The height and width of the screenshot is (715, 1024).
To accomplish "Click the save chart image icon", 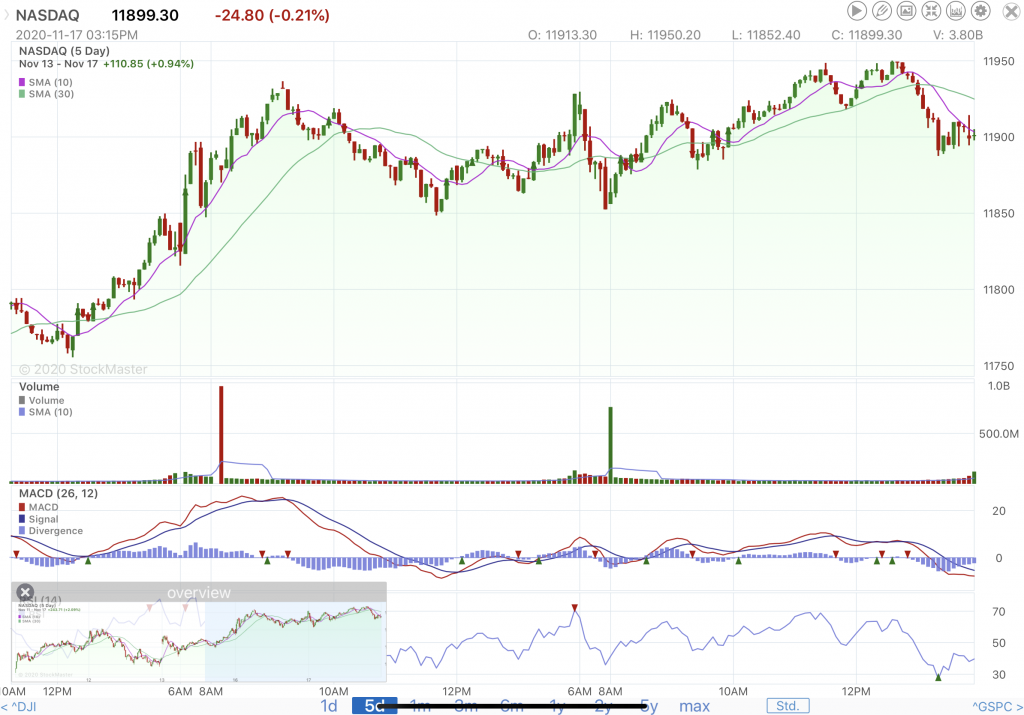I will point(907,11).
